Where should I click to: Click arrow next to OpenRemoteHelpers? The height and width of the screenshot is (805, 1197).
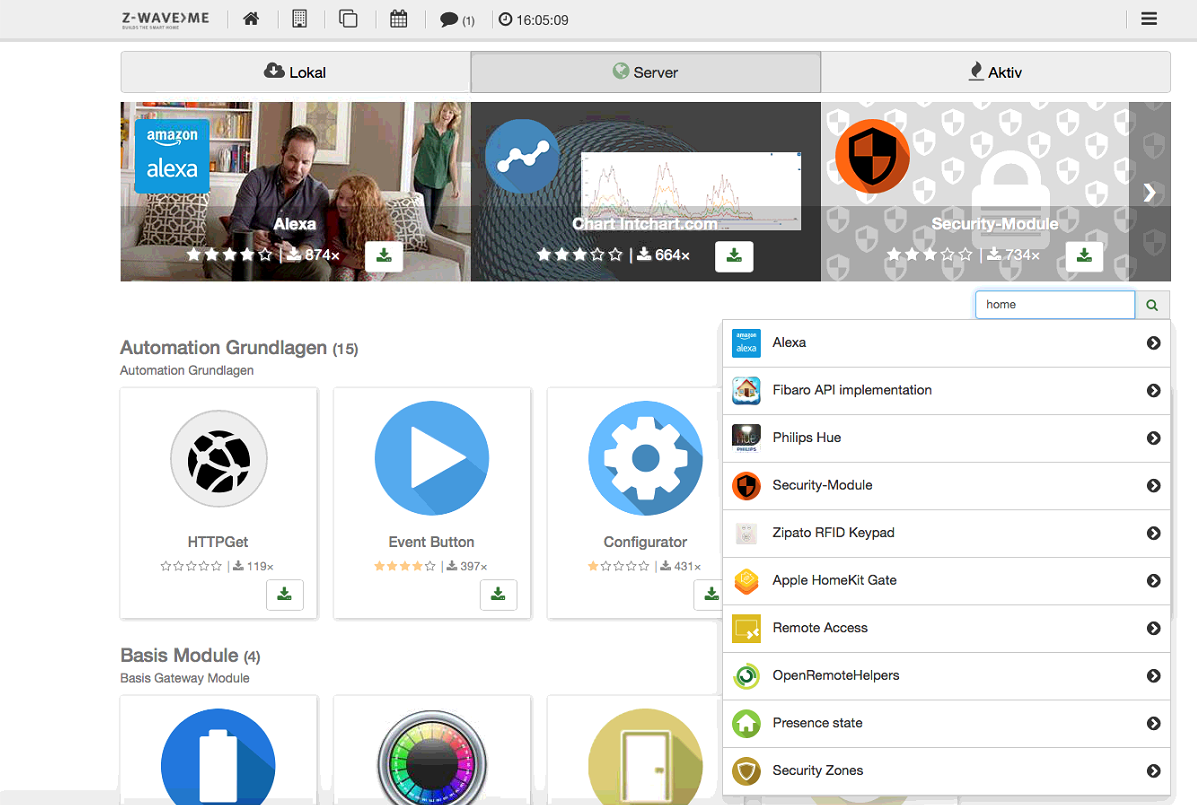click(x=1153, y=676)
